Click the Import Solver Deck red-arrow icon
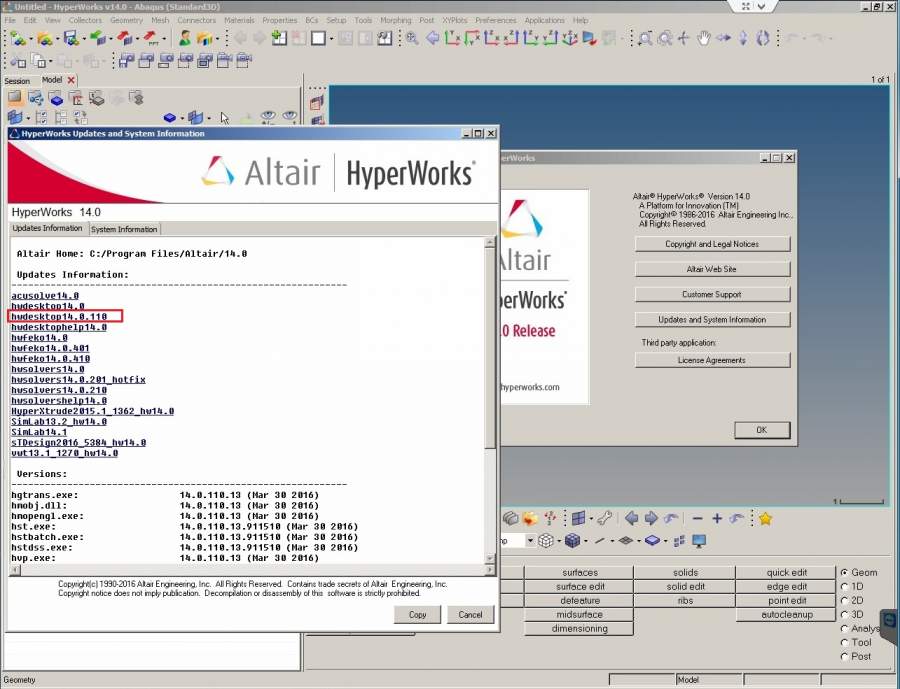Screen dimensions: 900x689 tap(125, 38)
